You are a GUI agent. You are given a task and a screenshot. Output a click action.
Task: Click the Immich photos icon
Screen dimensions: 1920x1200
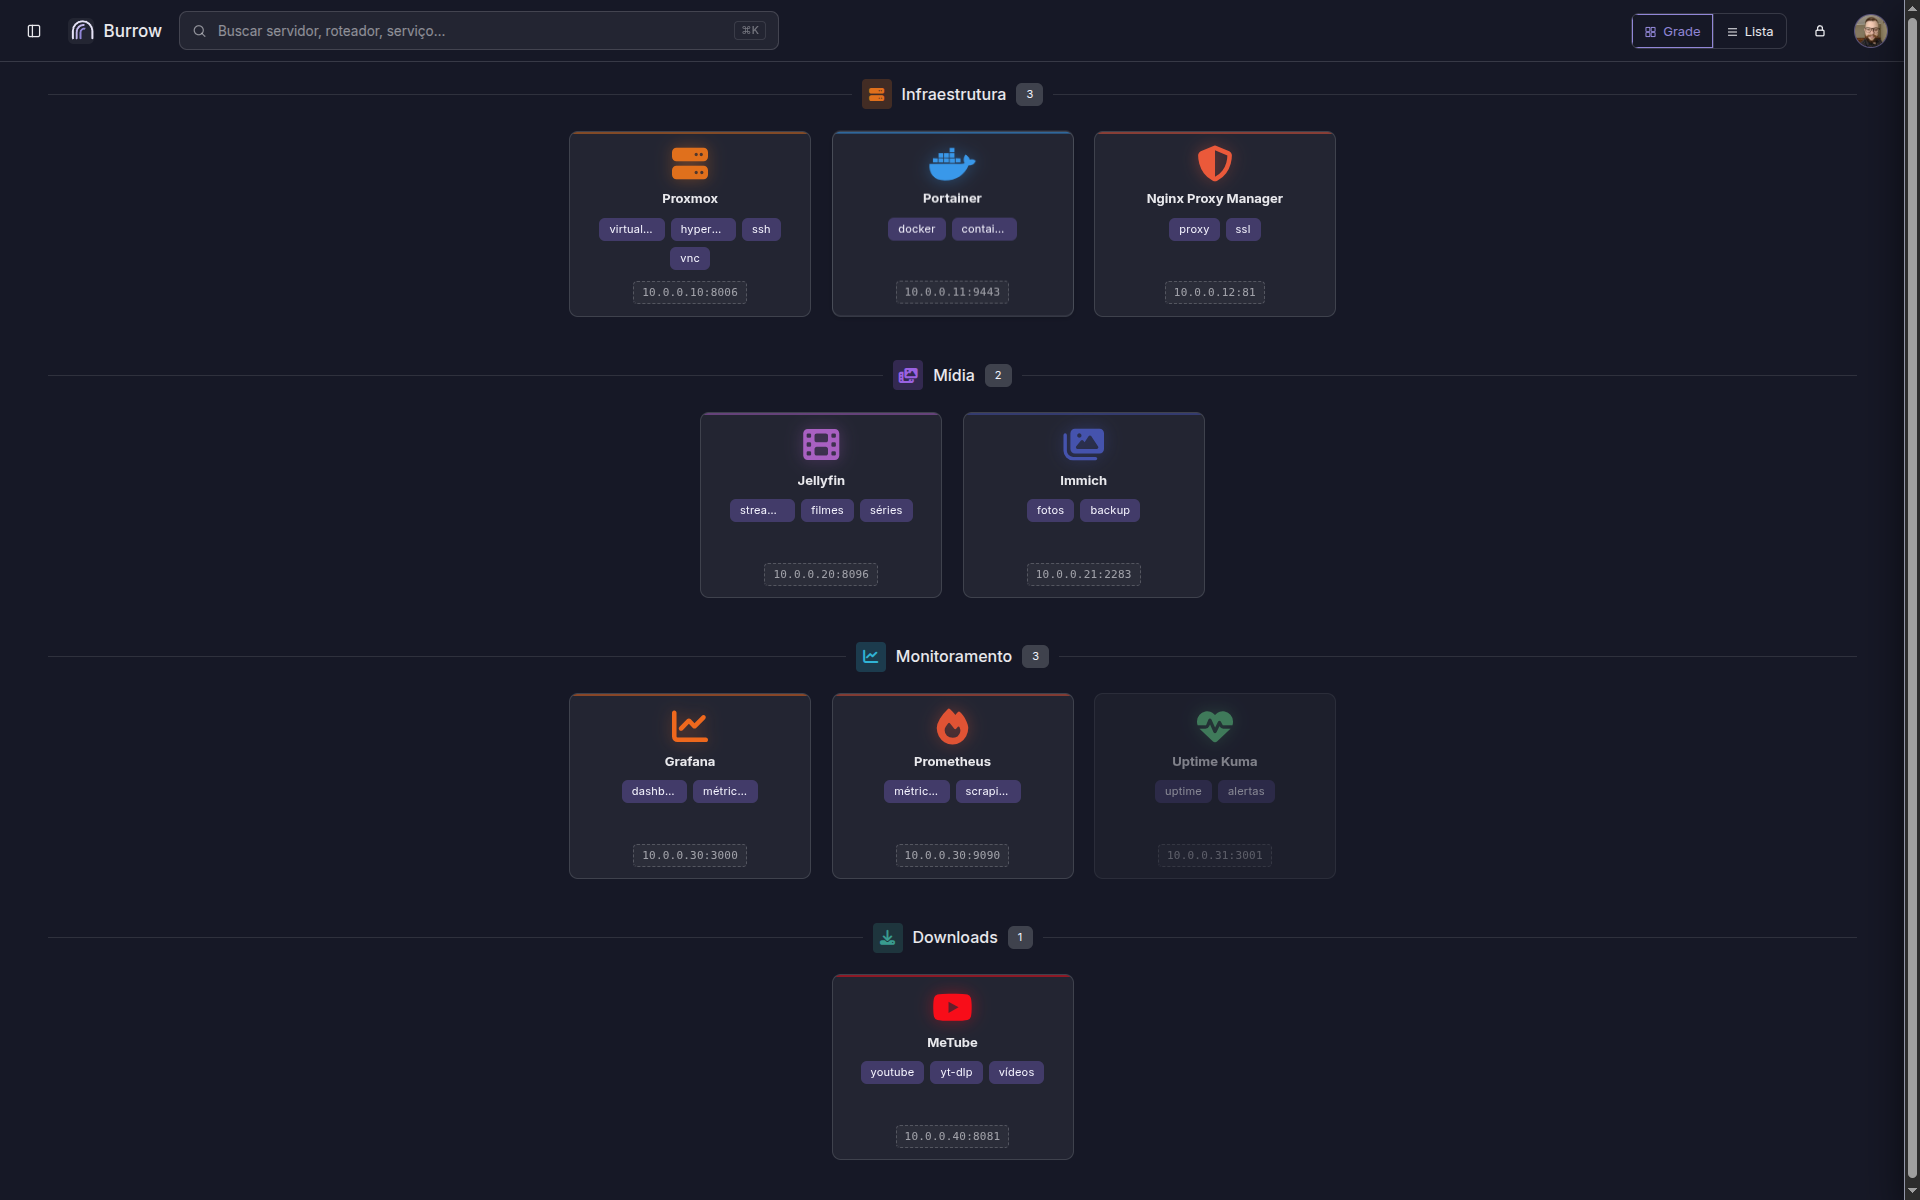tap(1083, 444)
